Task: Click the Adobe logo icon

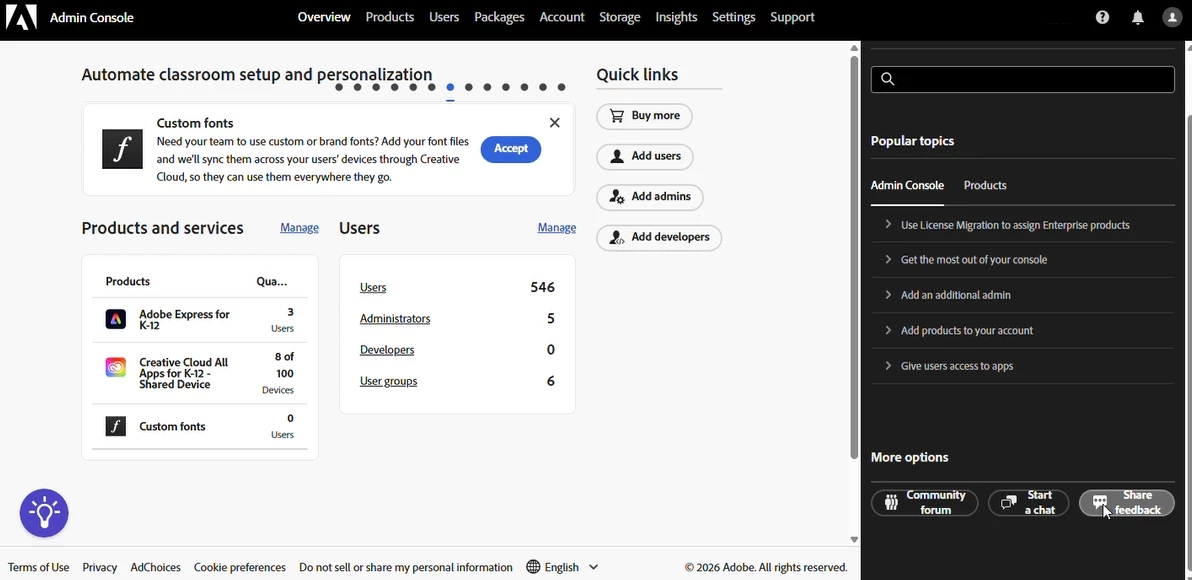Action: click(21, 17)
